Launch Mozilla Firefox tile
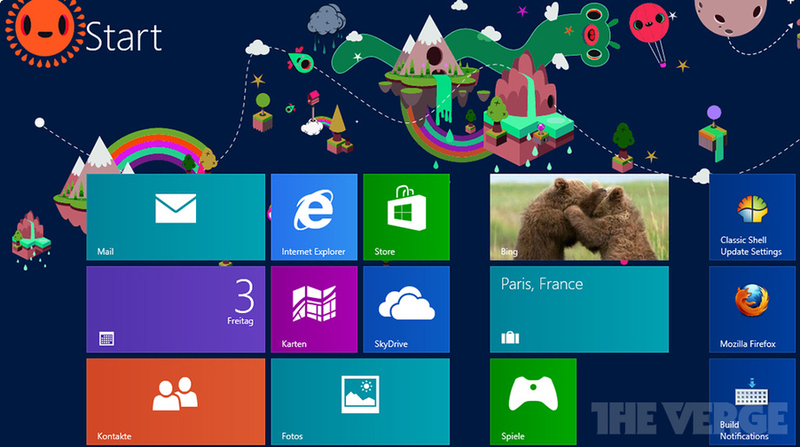 point(752,309)
